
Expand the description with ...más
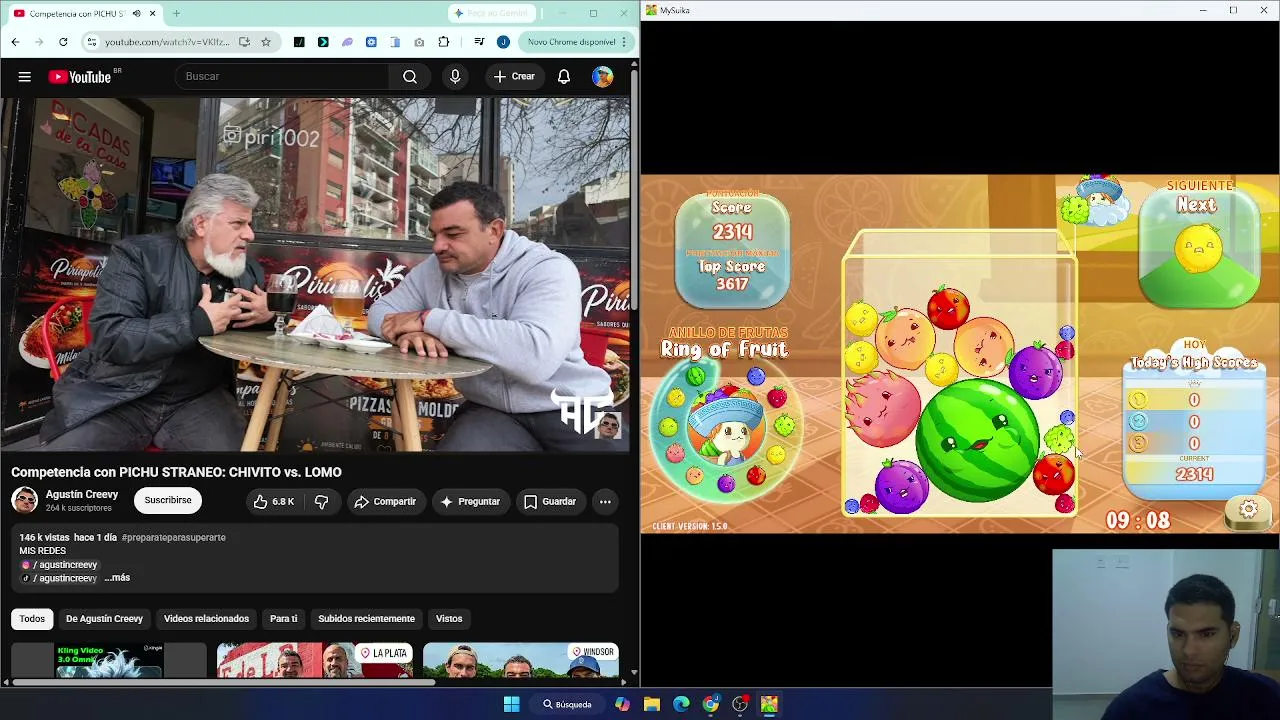coord(117,578)
